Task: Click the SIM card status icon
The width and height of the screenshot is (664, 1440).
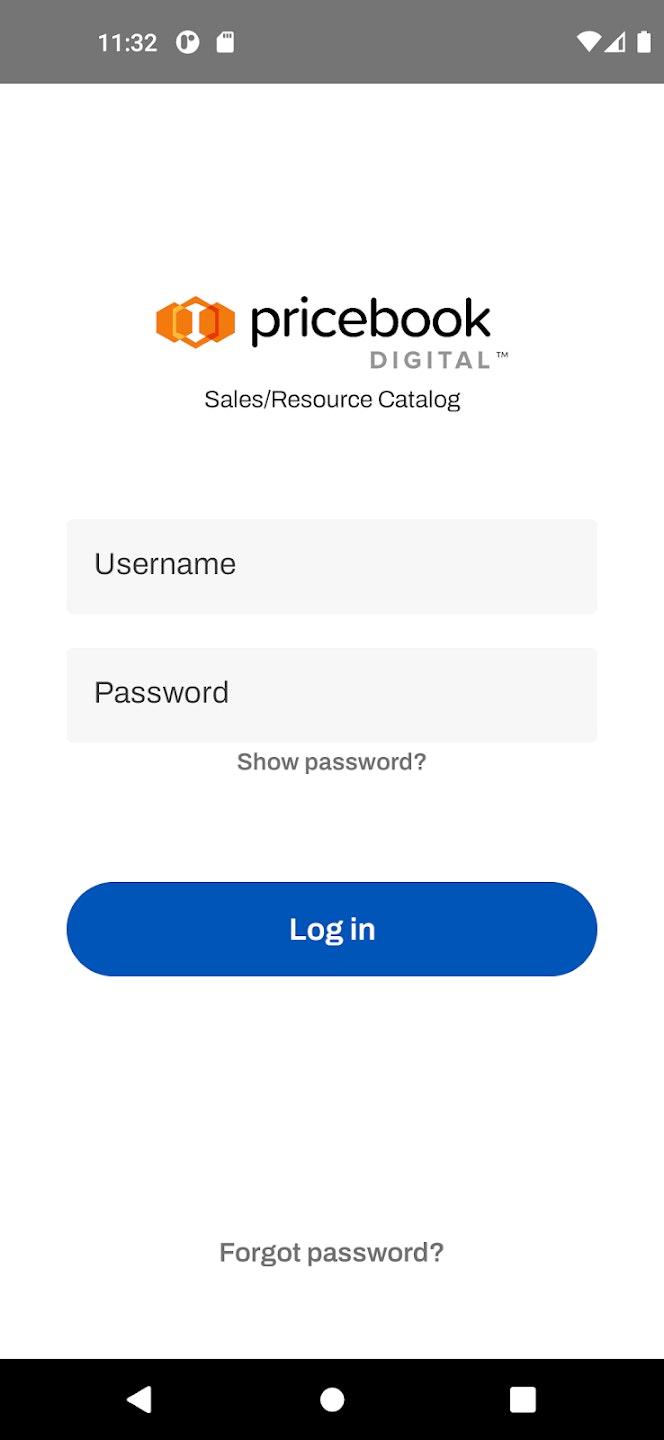Action: tap(226, 42)
